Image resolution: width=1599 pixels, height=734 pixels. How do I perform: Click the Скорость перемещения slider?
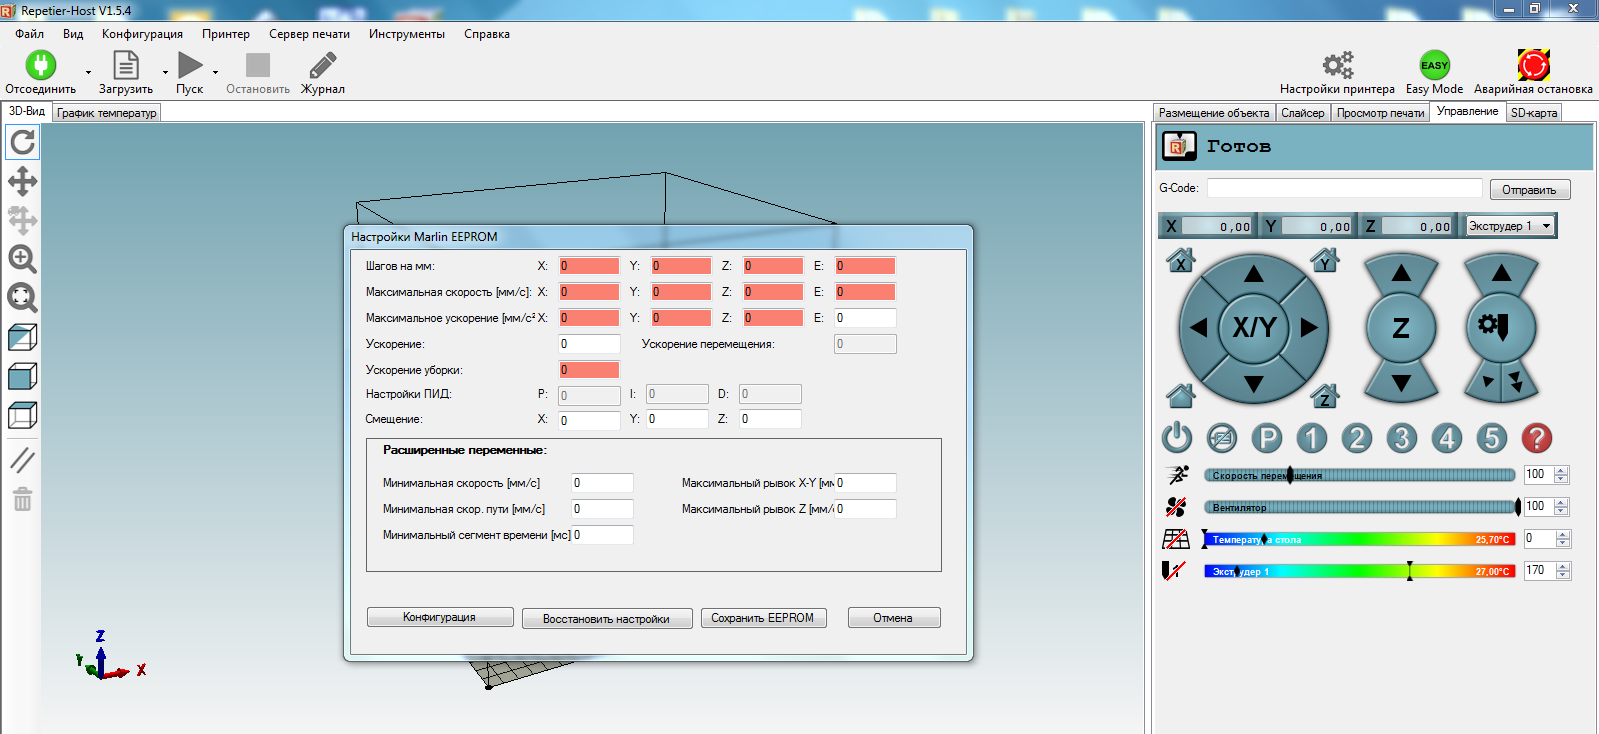[1360, 475]
